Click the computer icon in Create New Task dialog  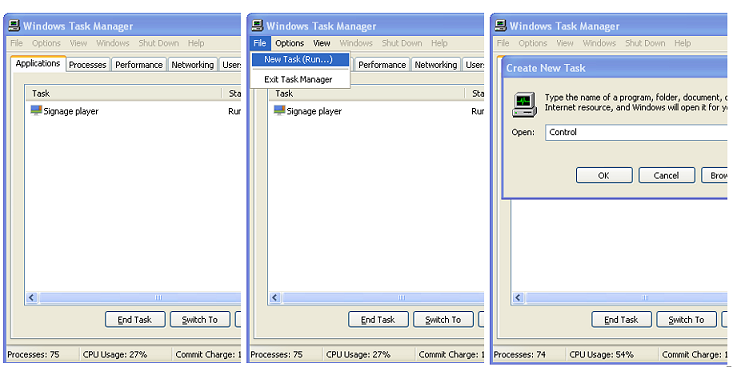[x=525, y=105]
